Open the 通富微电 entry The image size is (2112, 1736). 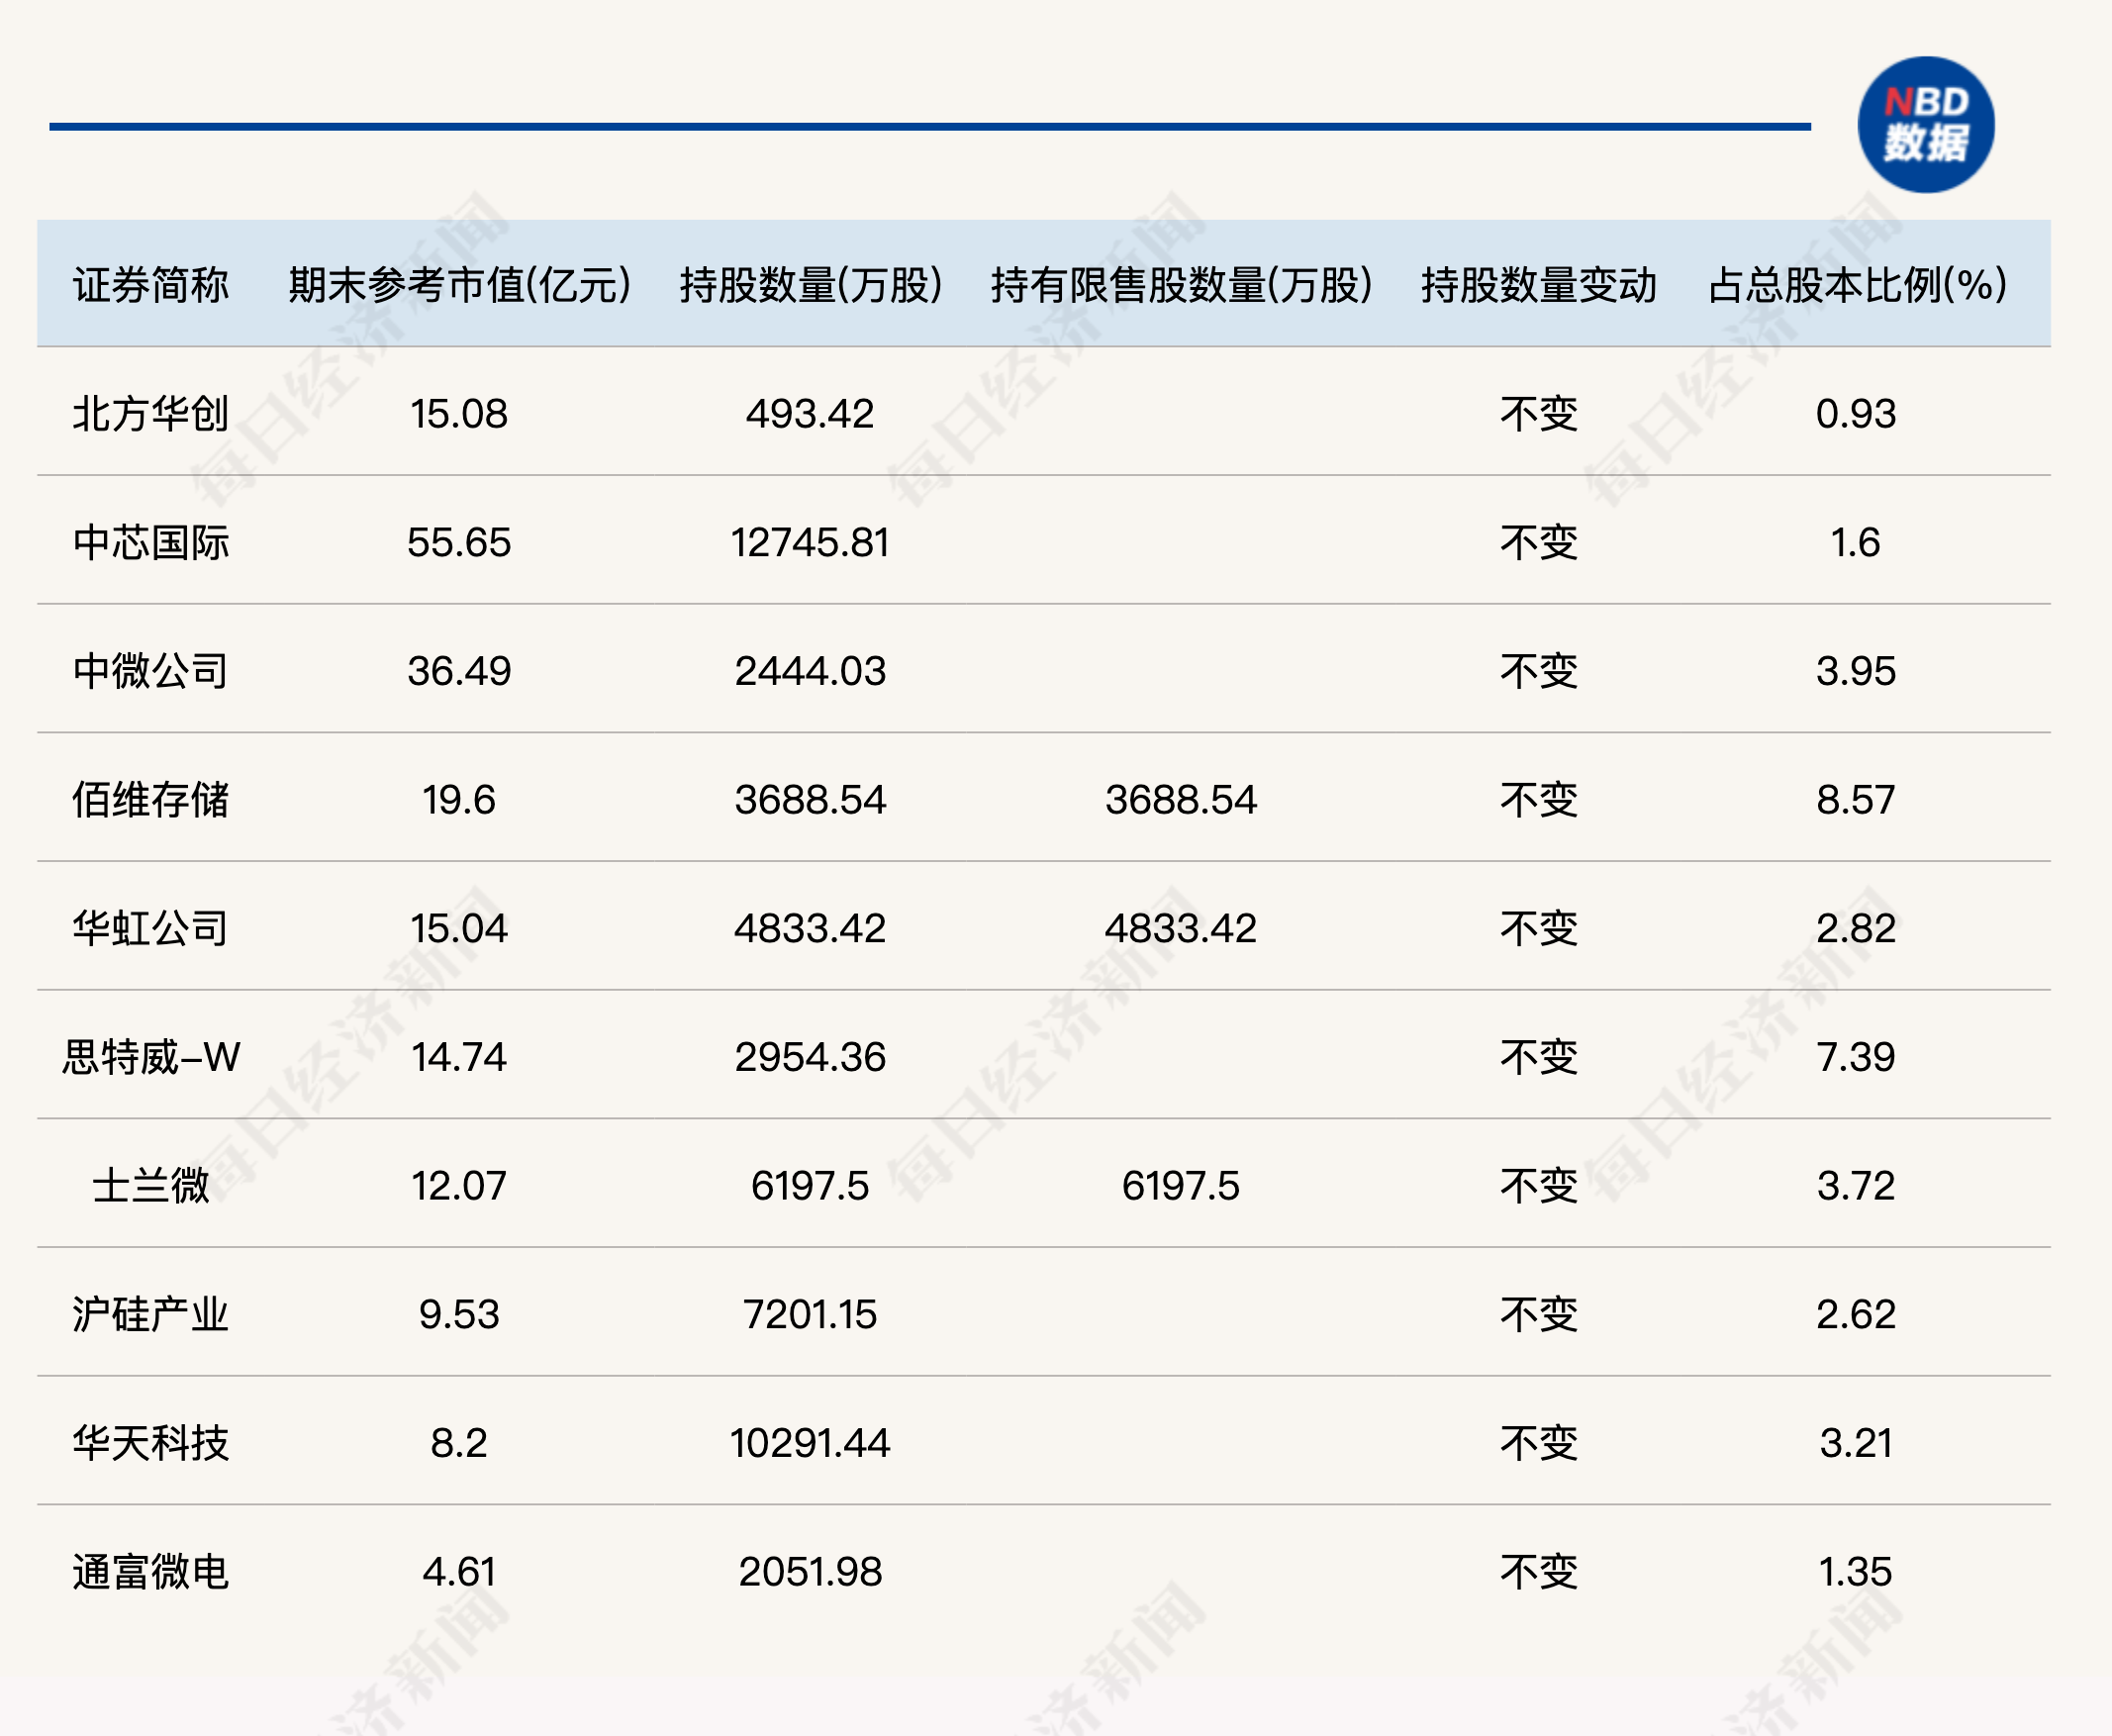click(x=150, y=1572)
